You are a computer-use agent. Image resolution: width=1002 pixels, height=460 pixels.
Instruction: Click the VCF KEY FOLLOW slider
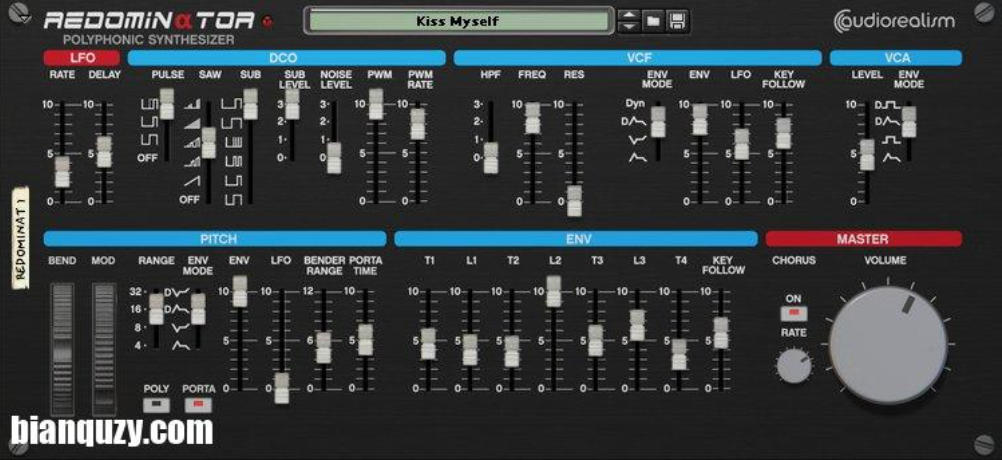click(x=783, y=134)
